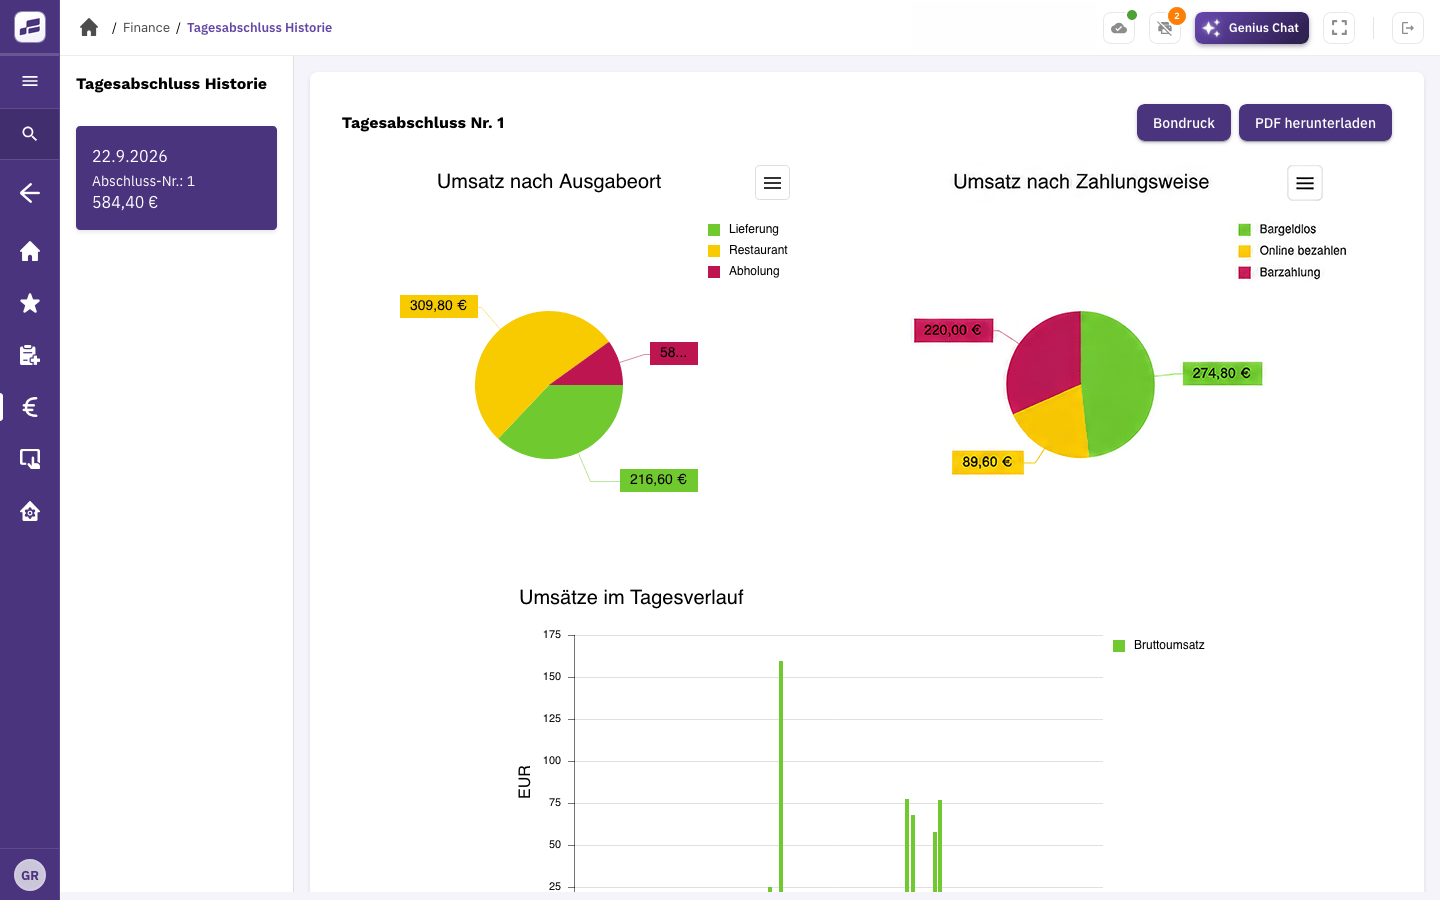
Task: Open favorites via the sidebar star icon
Action: [x=30, y=303]
